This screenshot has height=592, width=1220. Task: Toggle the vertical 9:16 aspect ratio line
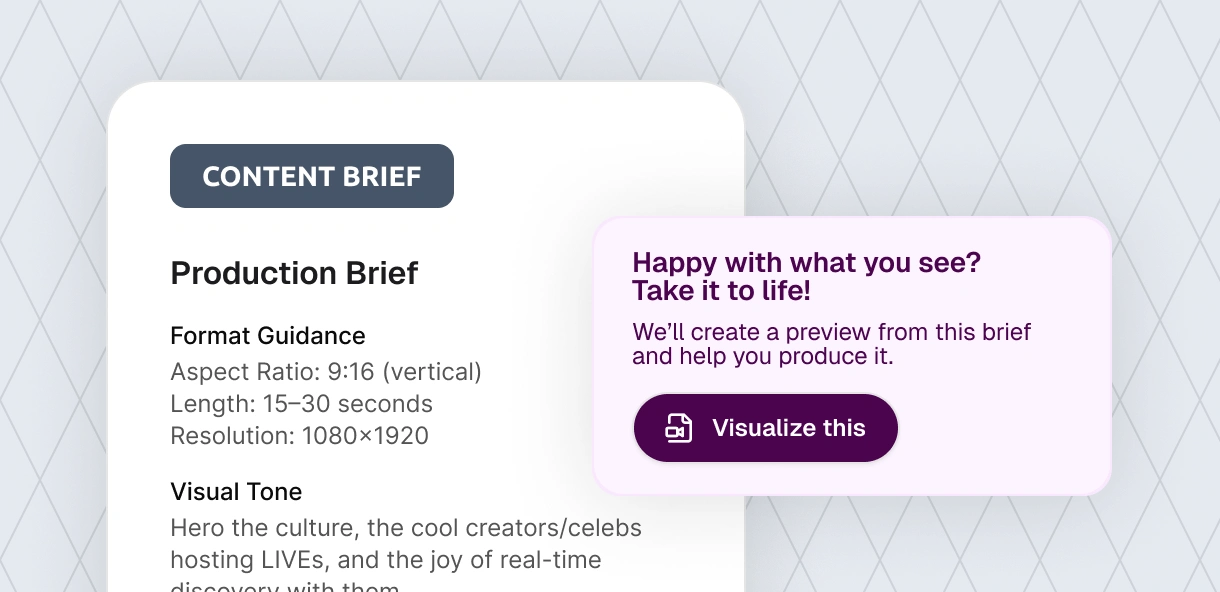[325, 371]
